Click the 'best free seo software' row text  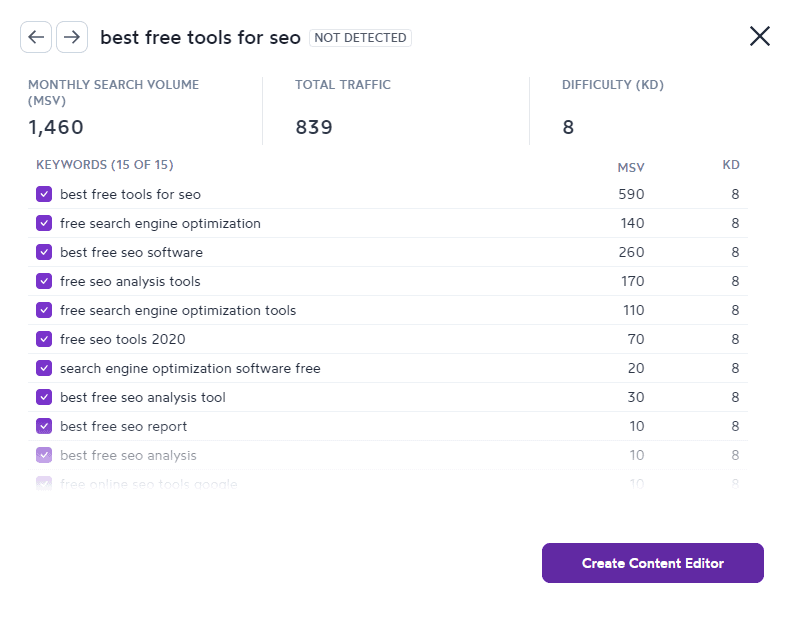tap(131, 252)
